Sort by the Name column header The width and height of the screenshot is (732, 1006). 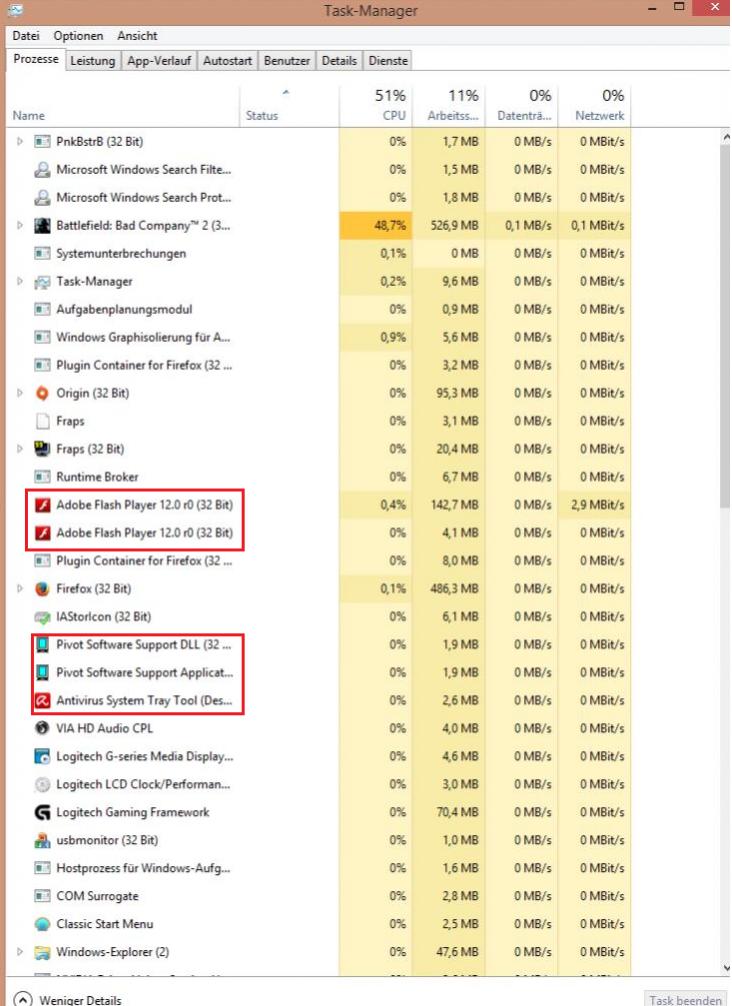[123, 106]
